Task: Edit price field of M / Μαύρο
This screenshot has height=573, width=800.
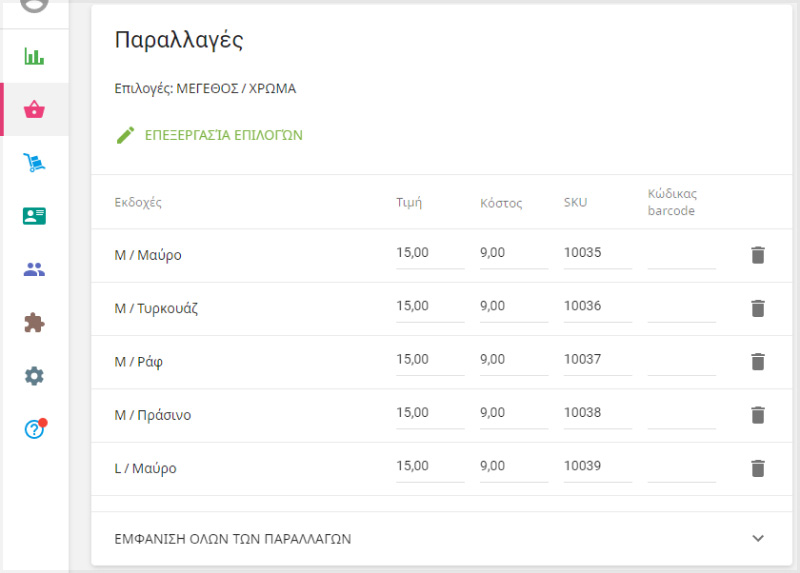Action: (430, 254)
